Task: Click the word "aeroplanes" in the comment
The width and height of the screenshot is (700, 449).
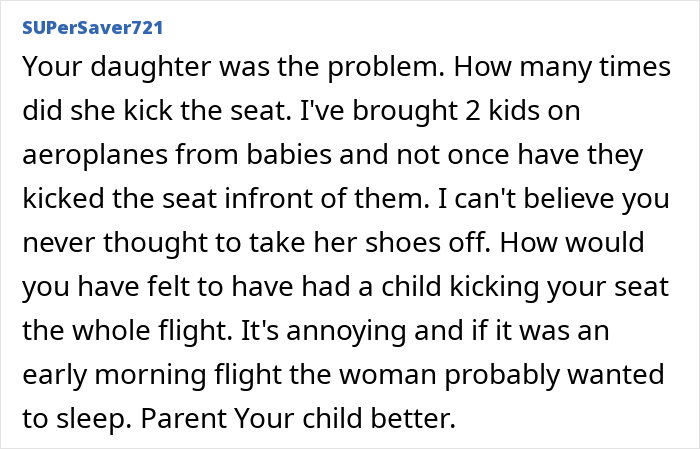Action: [x=95, y=156]
